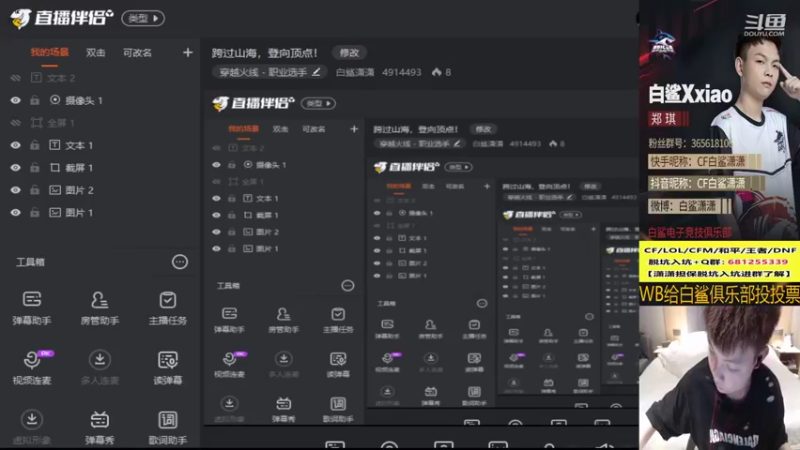Click the 直播伴侣 logo in the top-left header
Image resolution: width=800 pixels, height=450 pixels.
click(x=61, y=18)
